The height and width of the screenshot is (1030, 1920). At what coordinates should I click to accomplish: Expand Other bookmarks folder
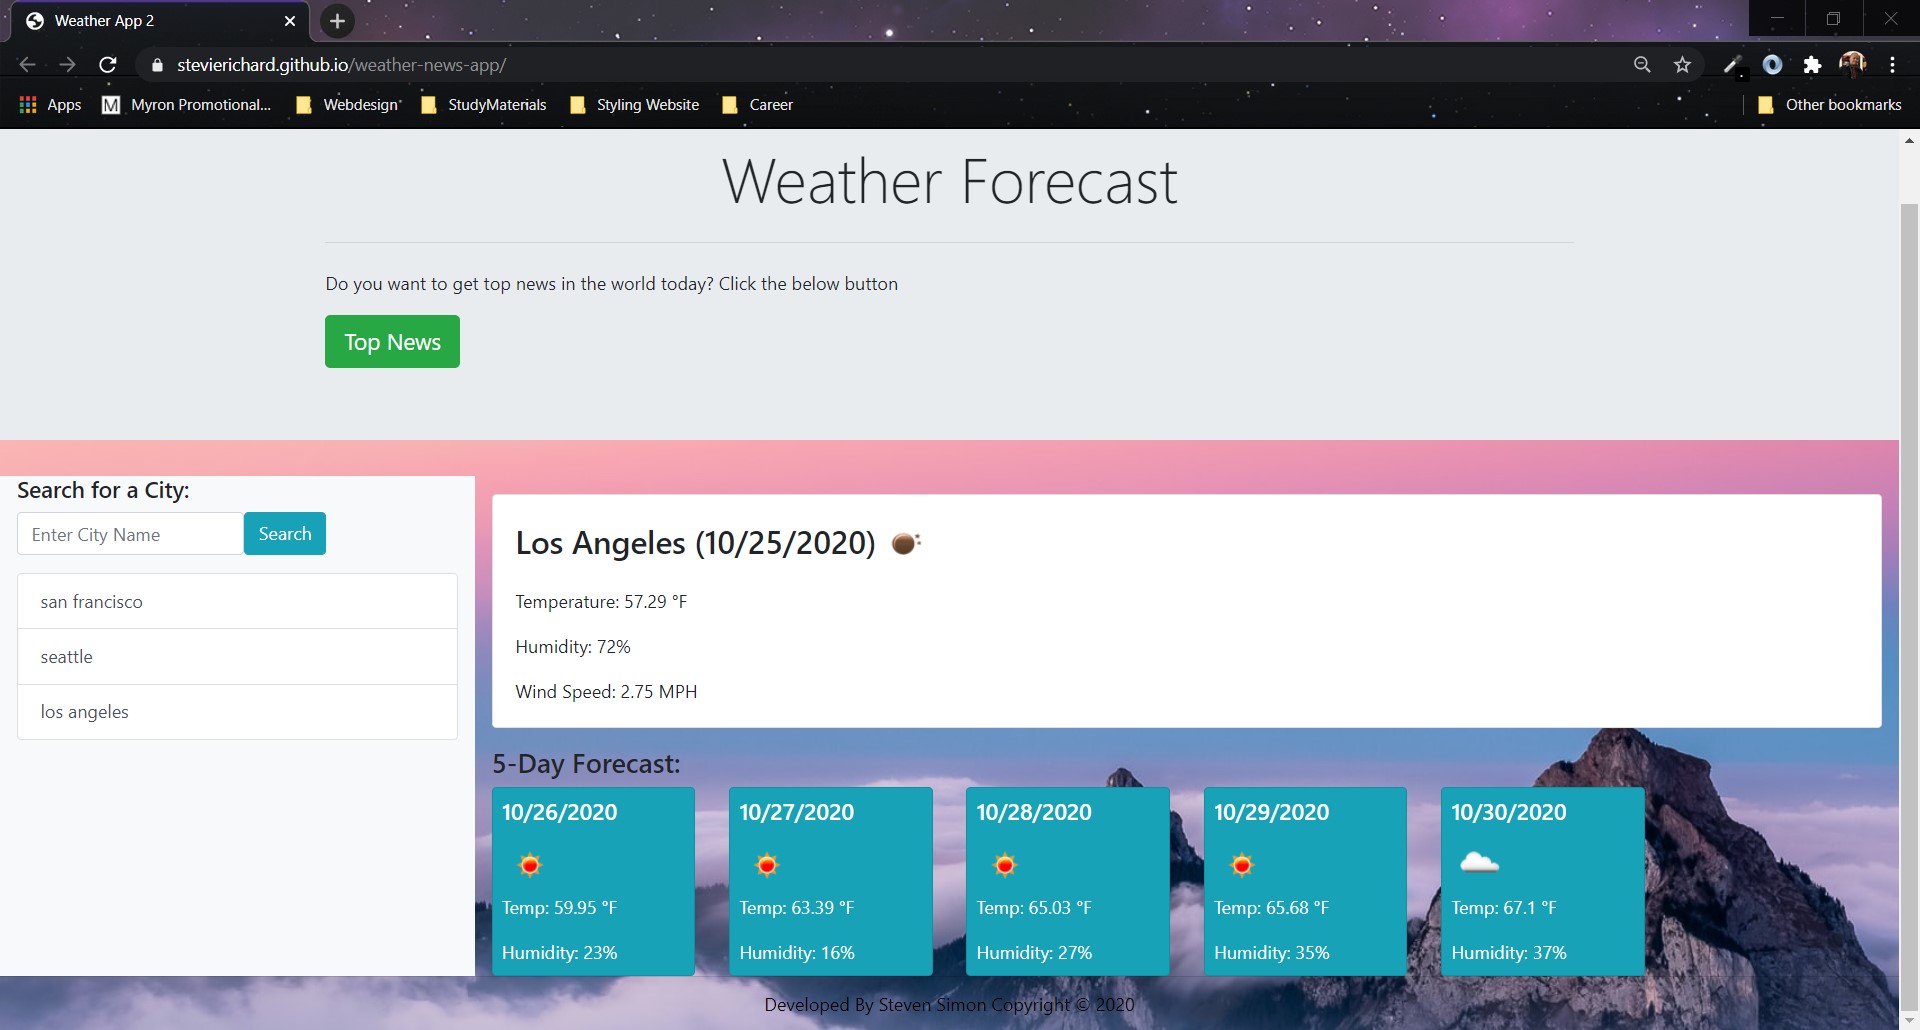pyautogui.click(x=1829, y=105)
